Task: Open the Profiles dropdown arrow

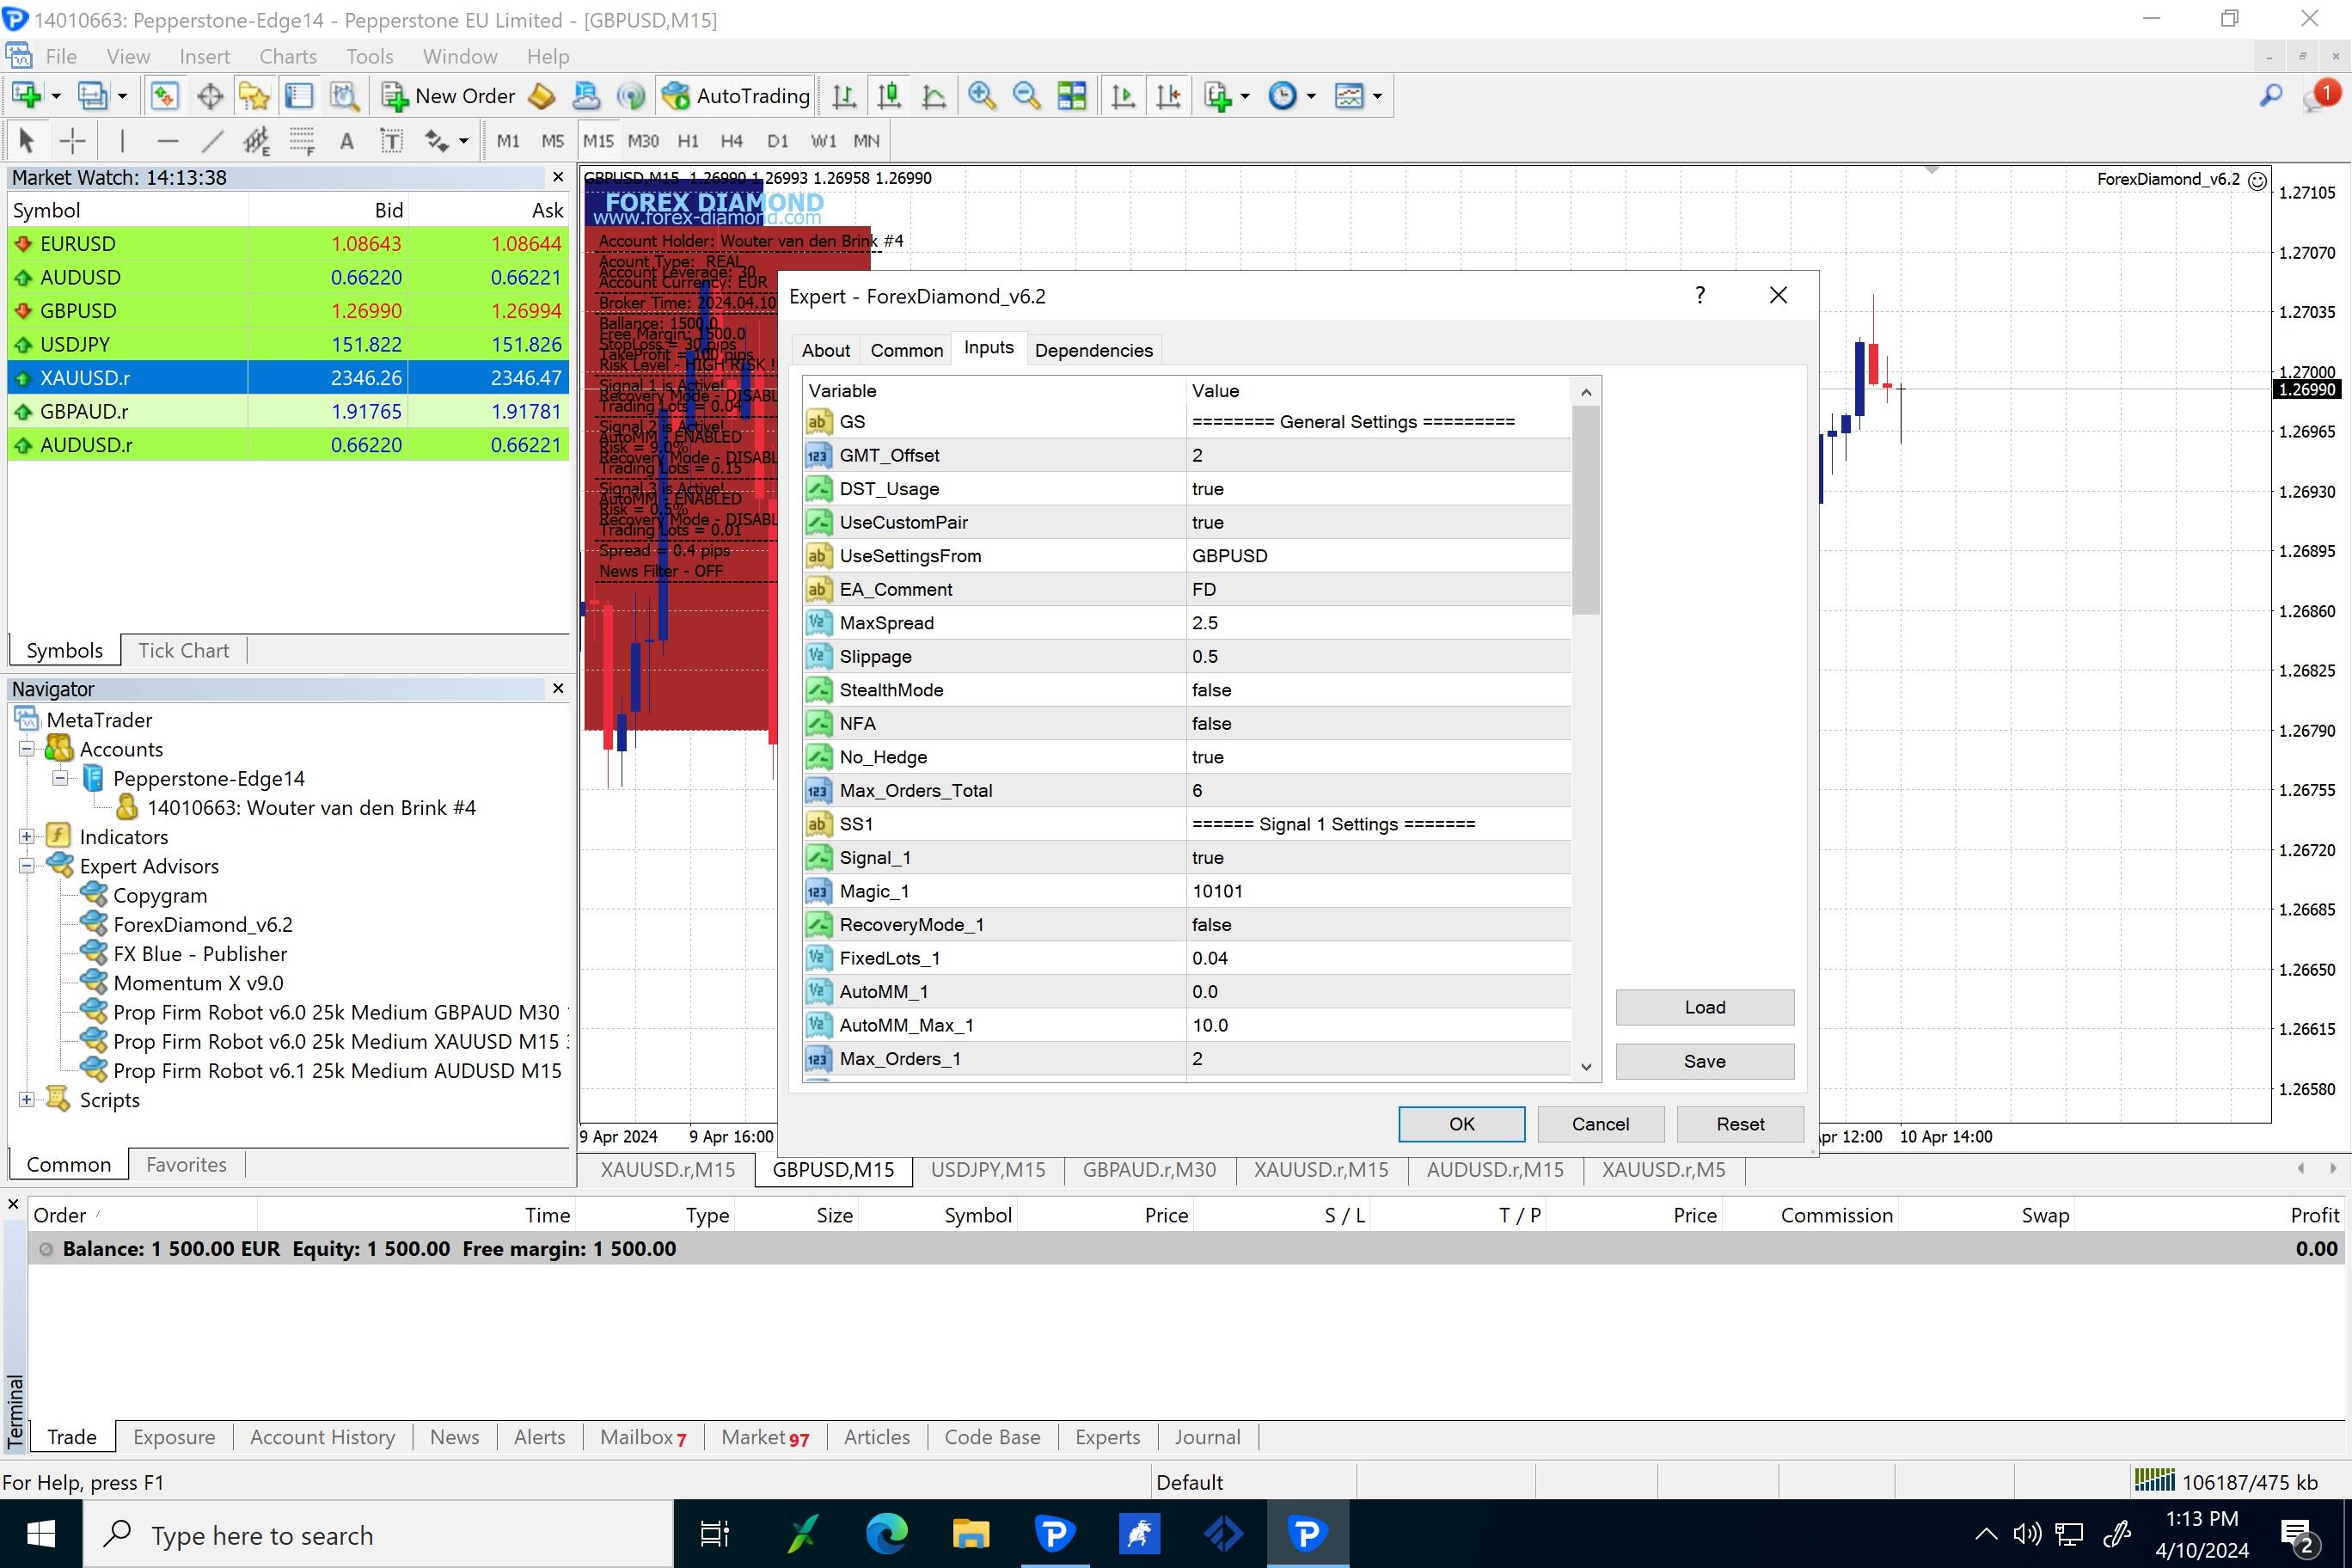Action: [x=122, y=96]
